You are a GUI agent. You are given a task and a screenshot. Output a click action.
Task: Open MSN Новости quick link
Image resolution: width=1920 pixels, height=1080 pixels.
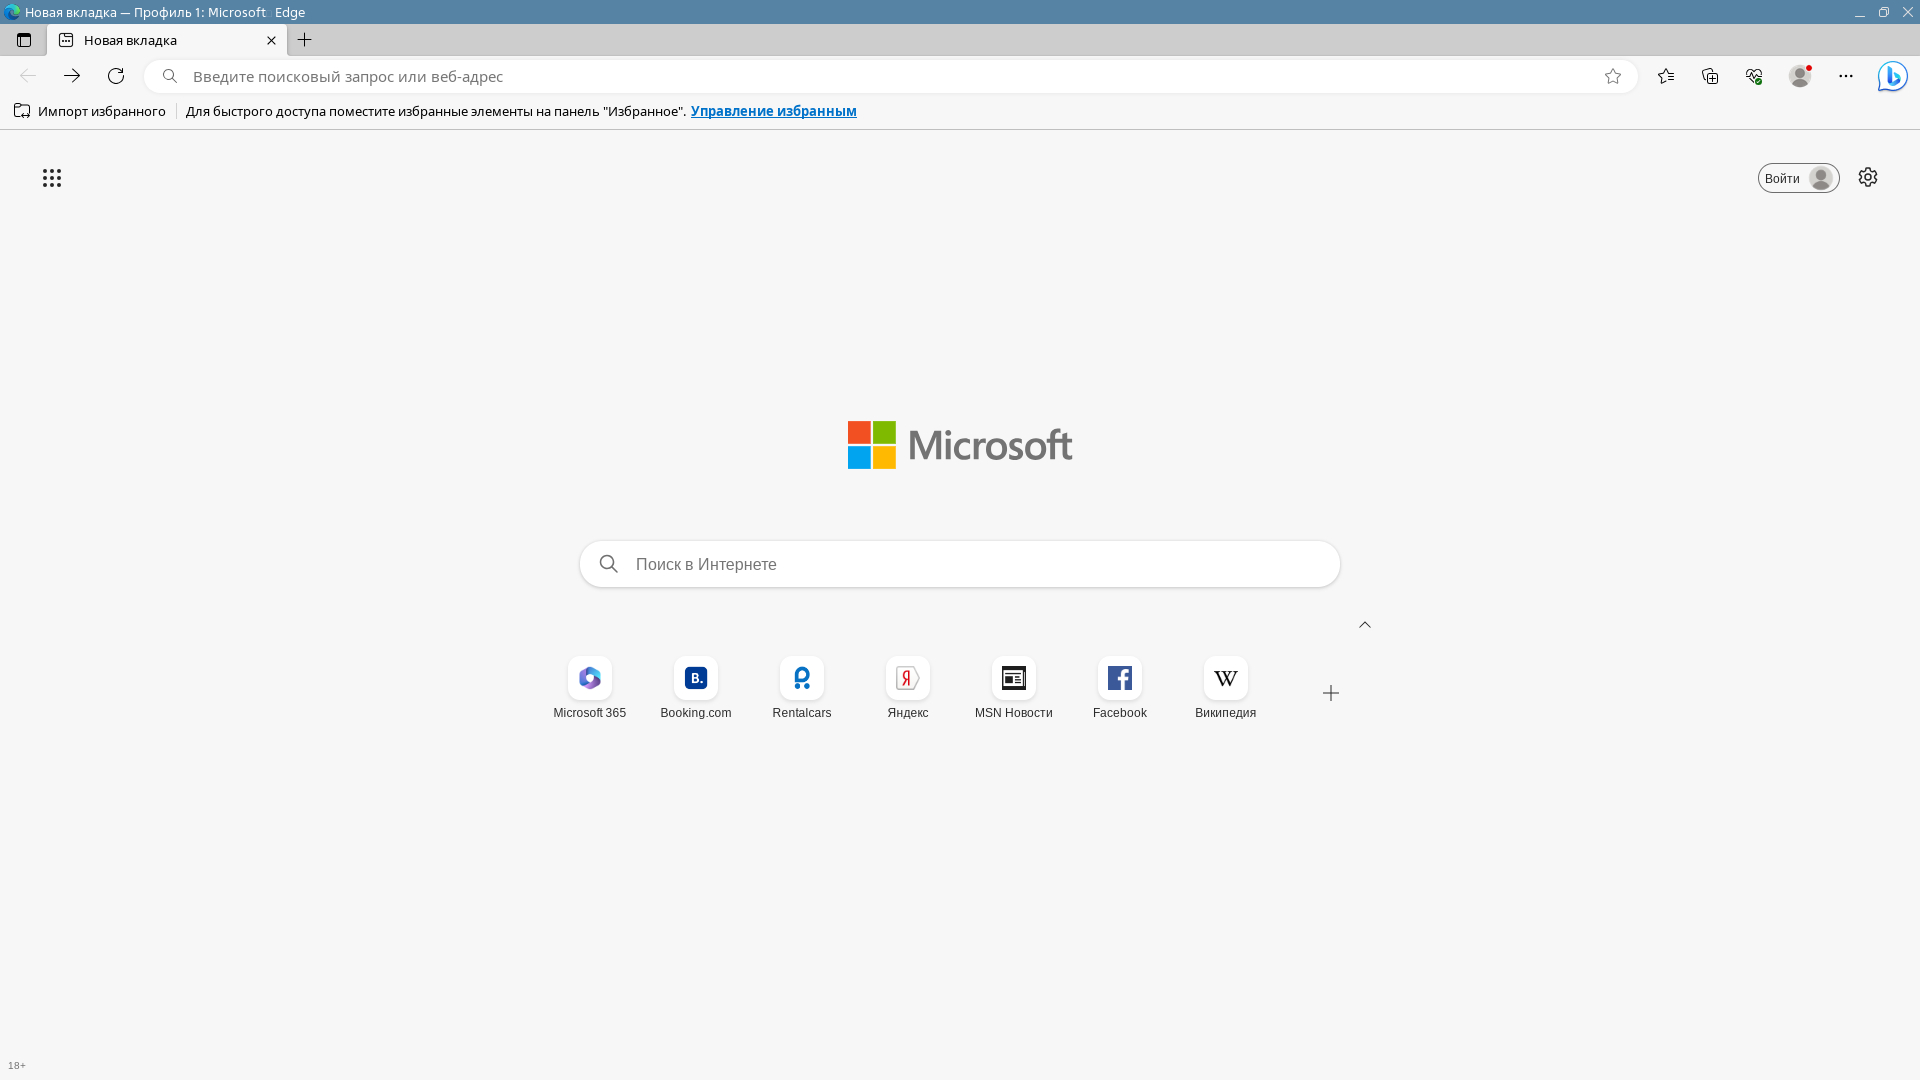[1014, 689]
